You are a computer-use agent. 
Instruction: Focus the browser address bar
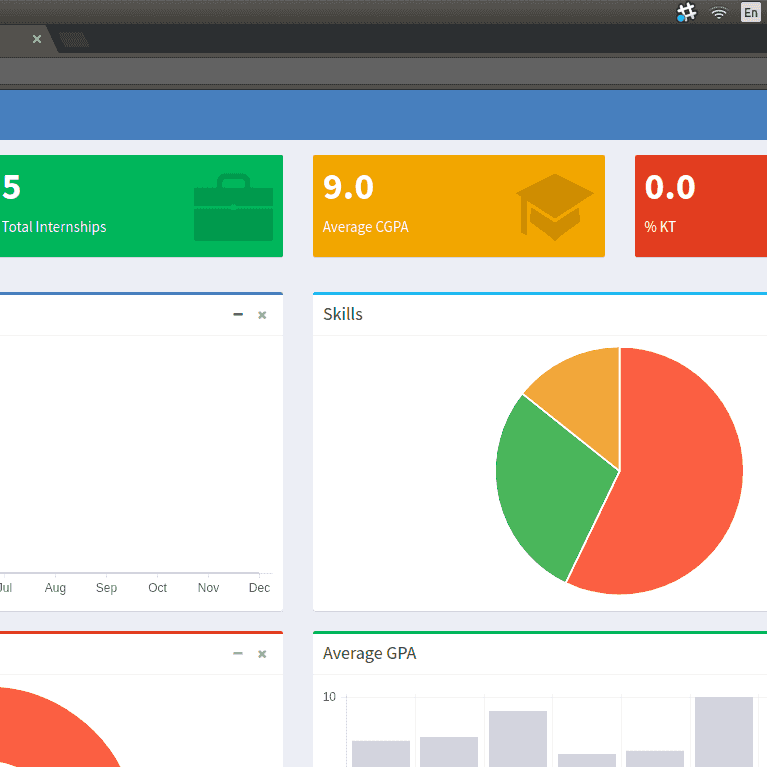tap(380, 71)
